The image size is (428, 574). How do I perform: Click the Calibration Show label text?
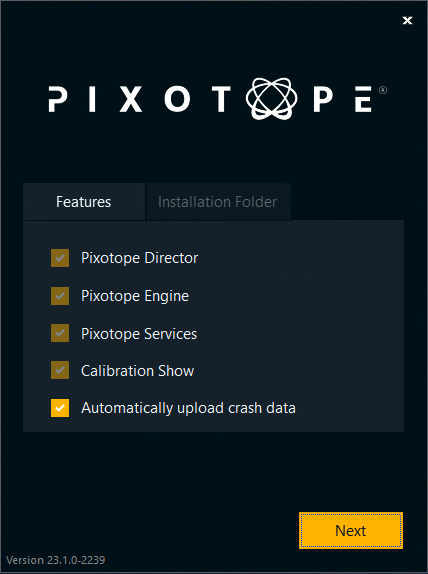coord(137,371)
